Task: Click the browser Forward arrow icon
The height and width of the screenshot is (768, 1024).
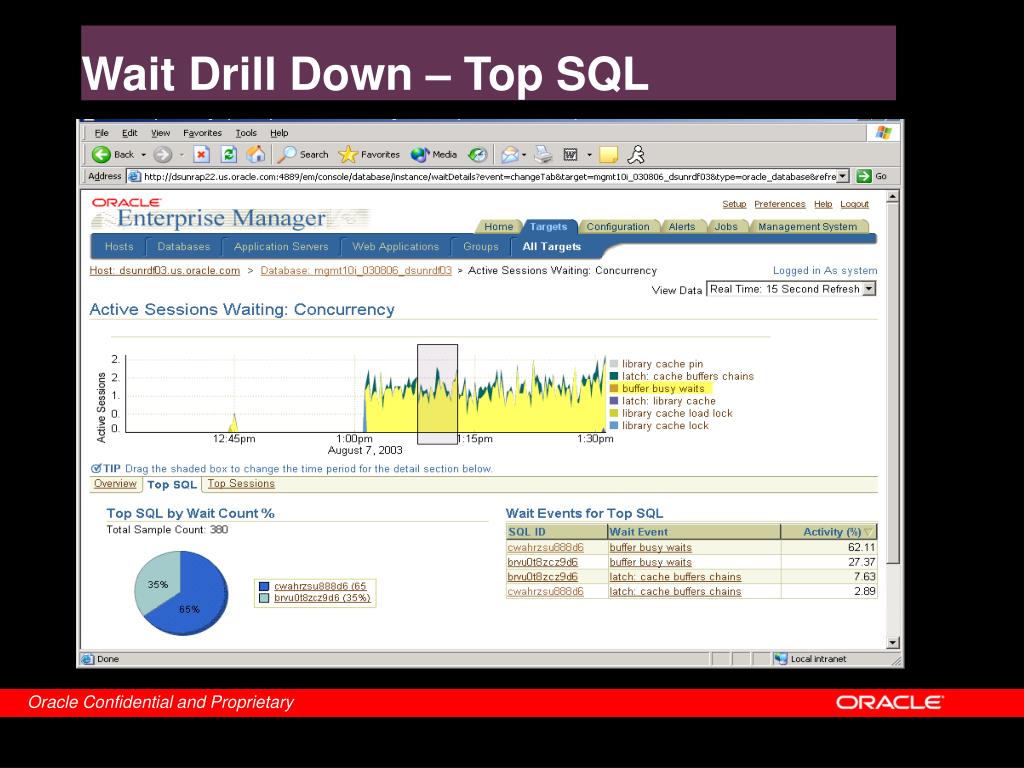Action: [x=162, y=155]
